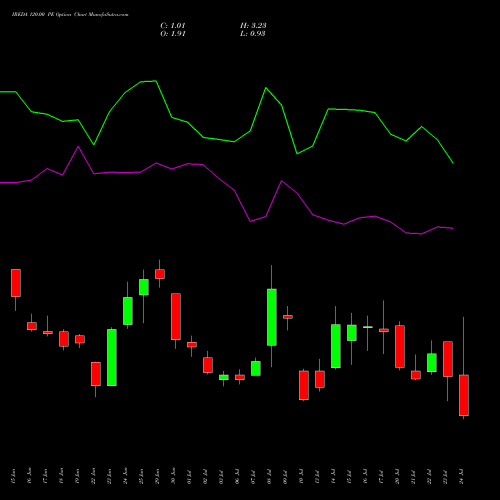Screen dimensions: 500x500
Task: Click the open value O: 1.91
Action: pos(173,33)
